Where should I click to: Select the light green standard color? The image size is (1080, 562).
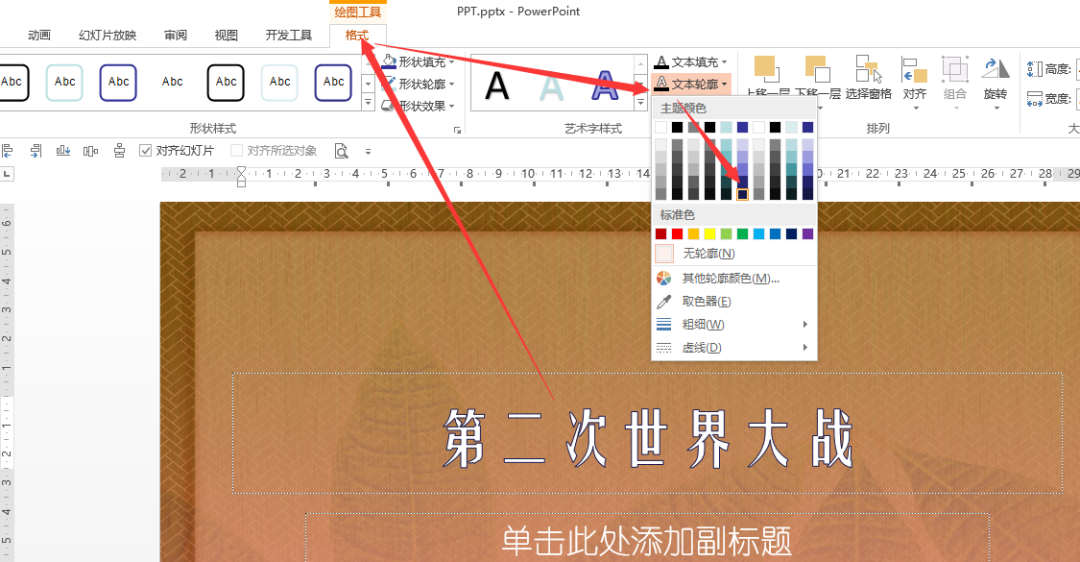[x=726, y=234]
